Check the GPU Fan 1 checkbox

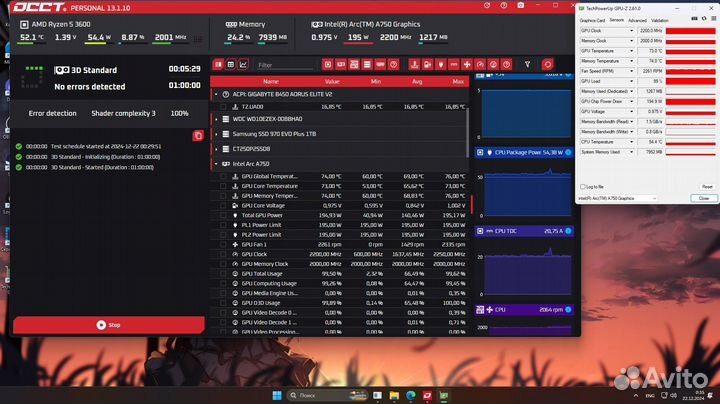[223, 245]
